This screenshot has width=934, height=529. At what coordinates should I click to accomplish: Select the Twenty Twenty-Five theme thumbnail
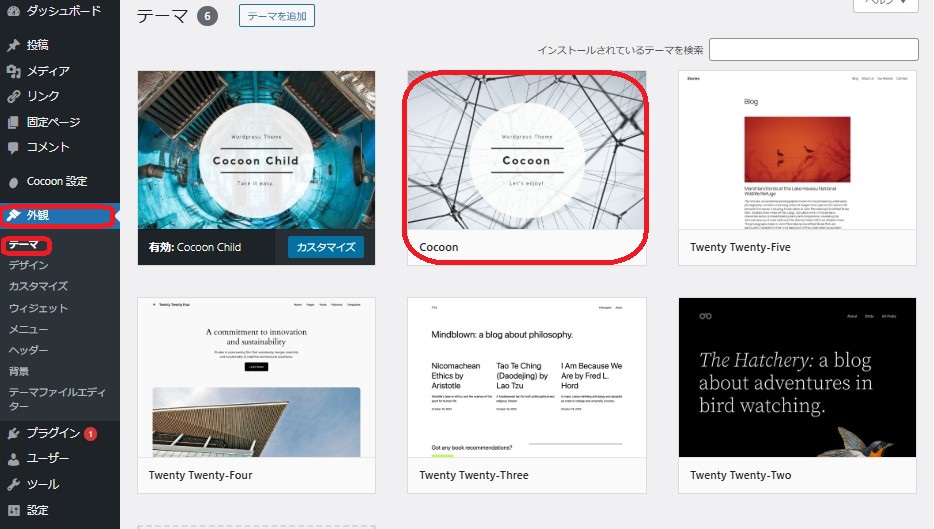click(797, 150)
